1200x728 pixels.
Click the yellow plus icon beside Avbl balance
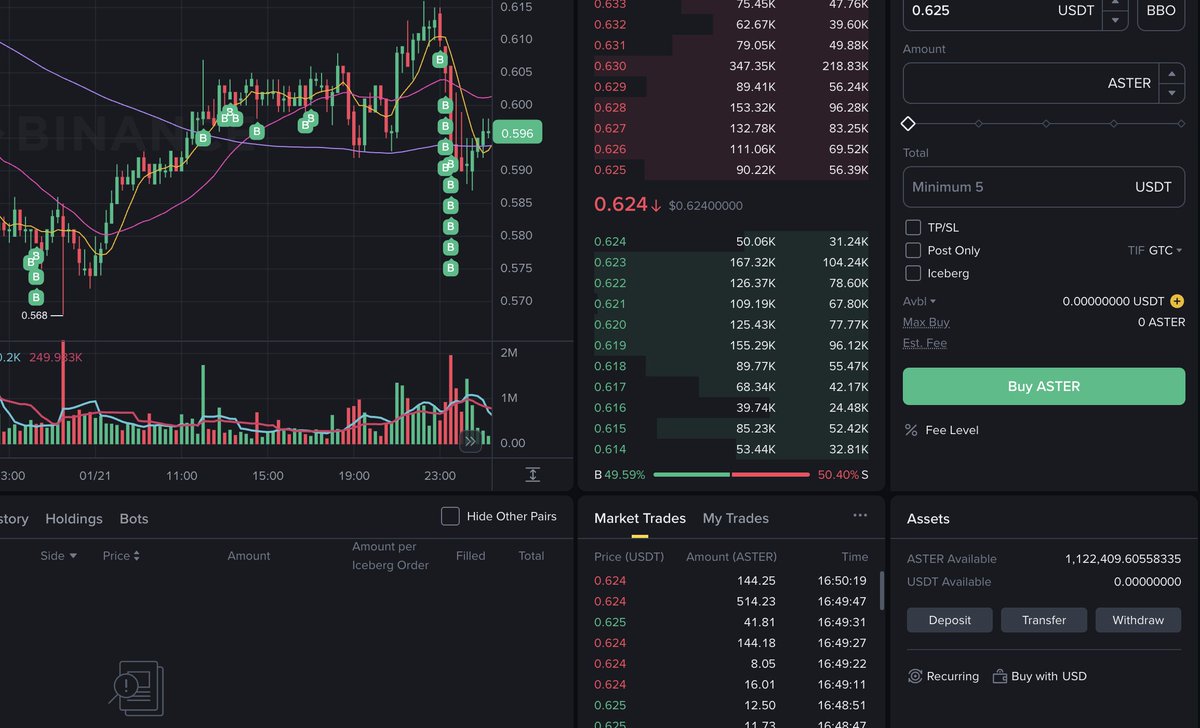tap(1177, 301)
